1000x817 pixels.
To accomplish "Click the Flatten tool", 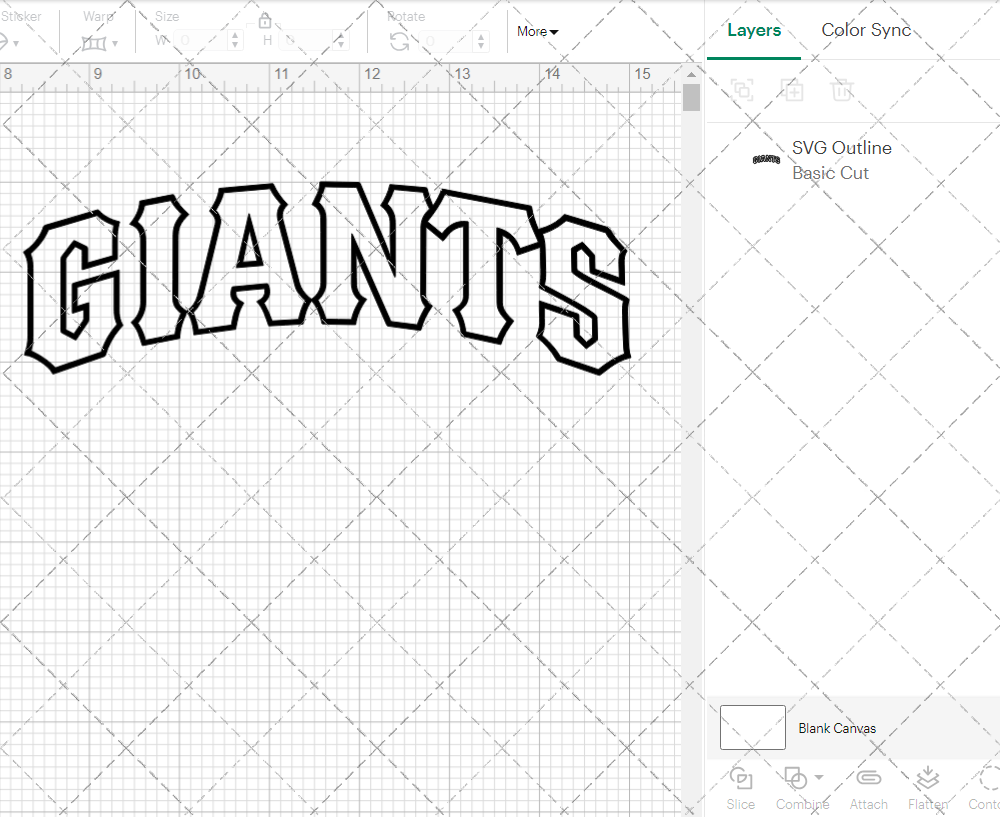I will 927,788.
